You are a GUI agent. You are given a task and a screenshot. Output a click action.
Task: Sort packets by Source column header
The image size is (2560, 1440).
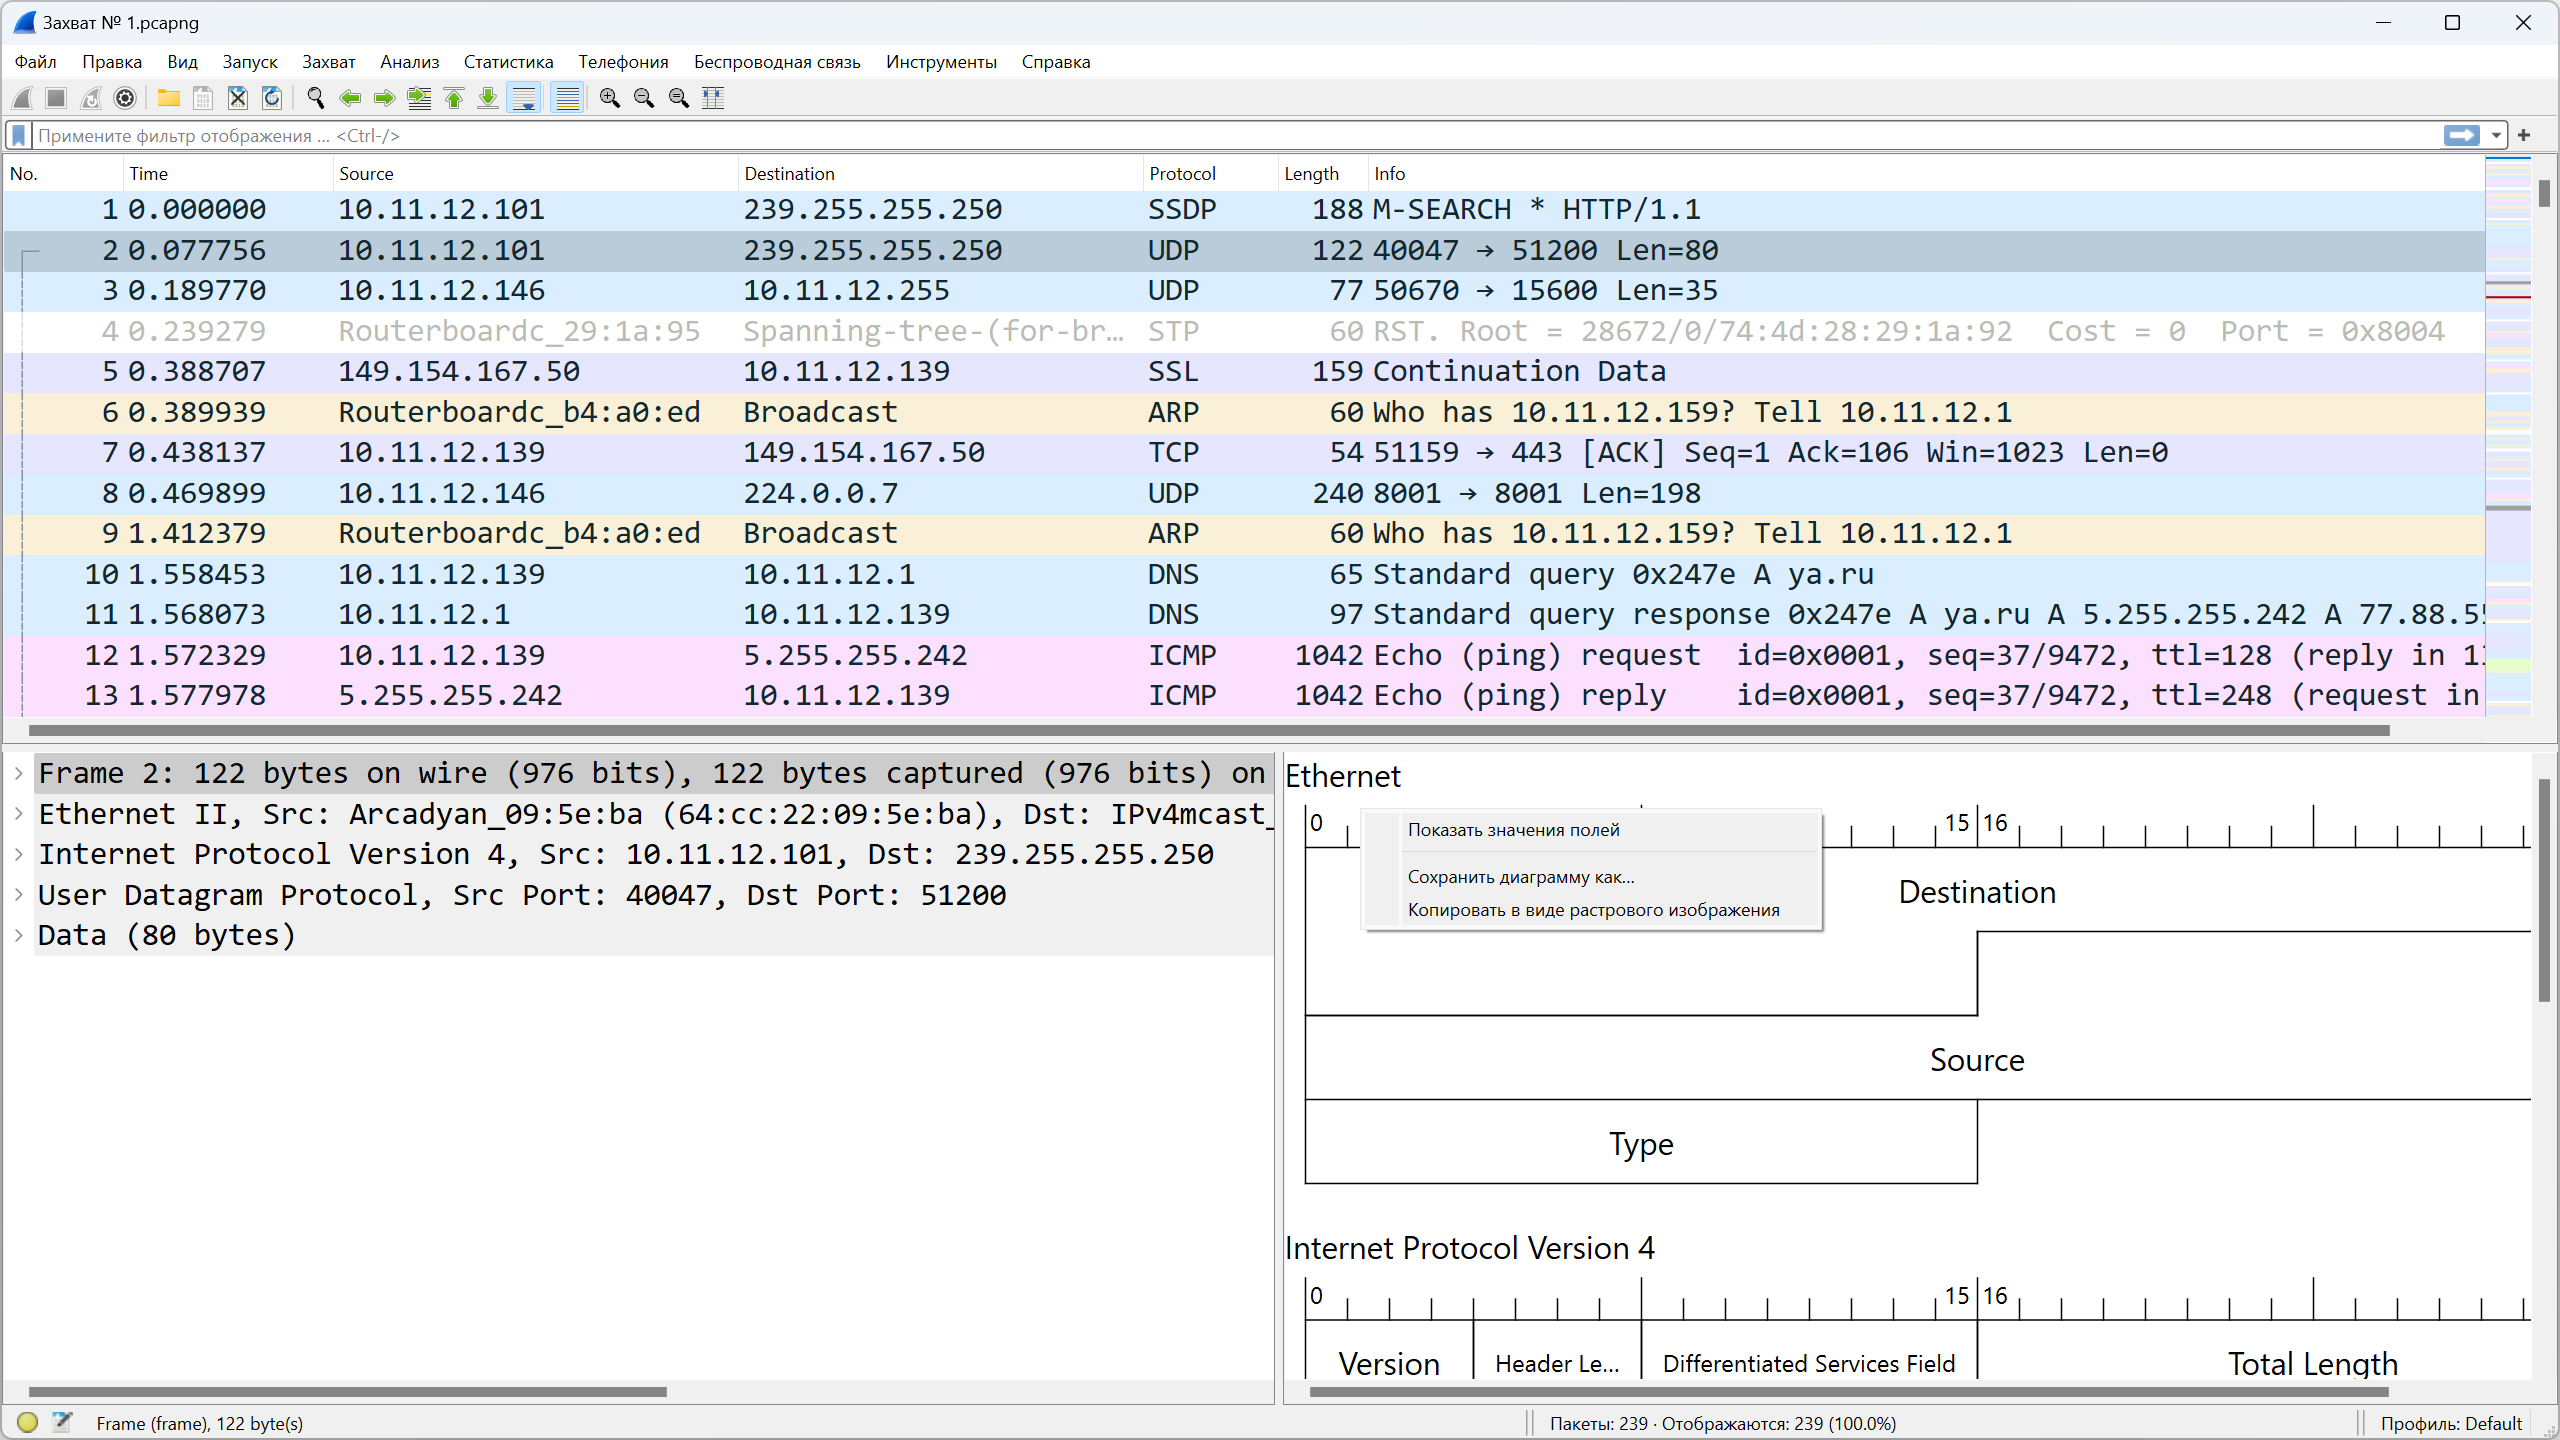point(535,173)
